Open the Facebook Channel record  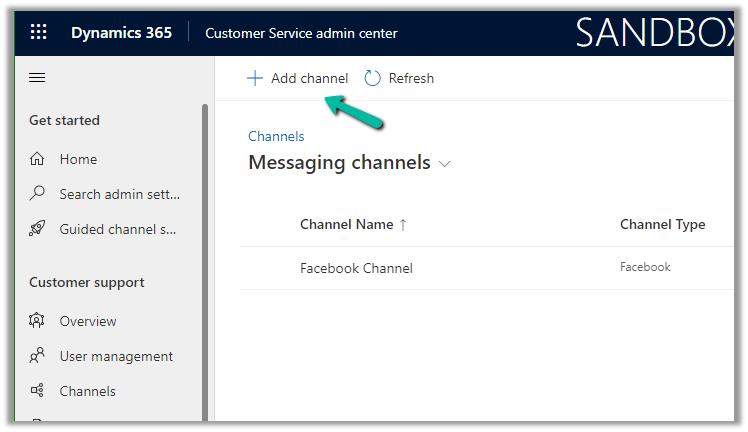(356, 268)
